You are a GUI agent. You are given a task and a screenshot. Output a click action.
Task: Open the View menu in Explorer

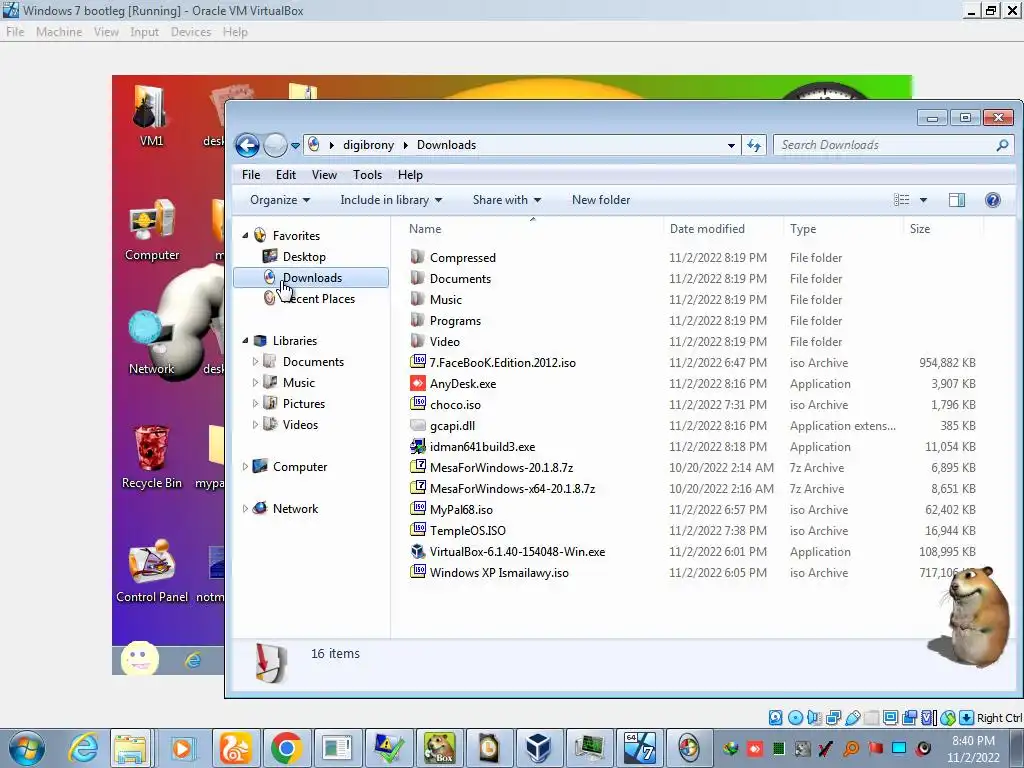pyautogui.click(x=324, y=175)
